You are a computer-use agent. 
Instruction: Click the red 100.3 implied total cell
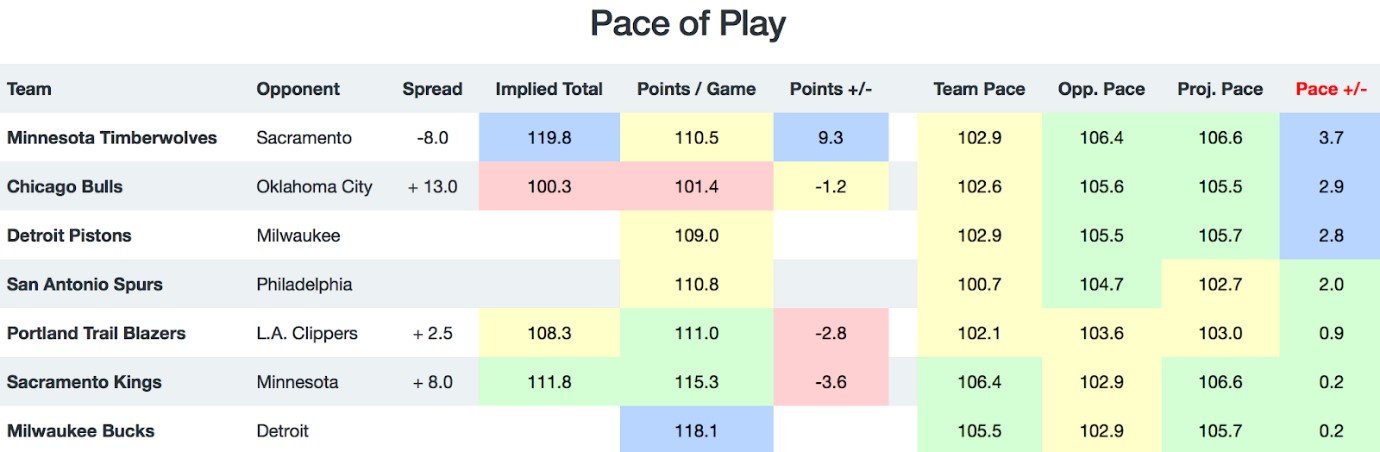pyautogui.click(x=549, y=187)
